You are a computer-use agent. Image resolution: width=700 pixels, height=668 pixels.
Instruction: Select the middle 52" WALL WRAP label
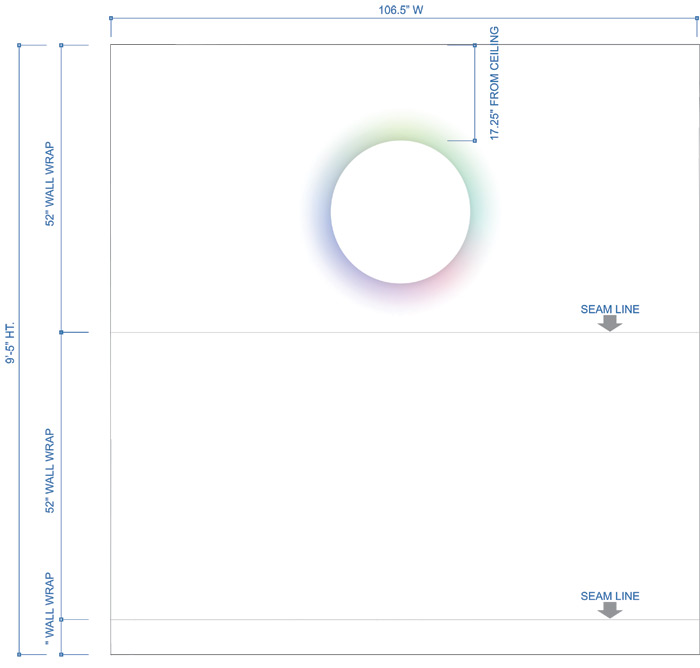(50, 471)
